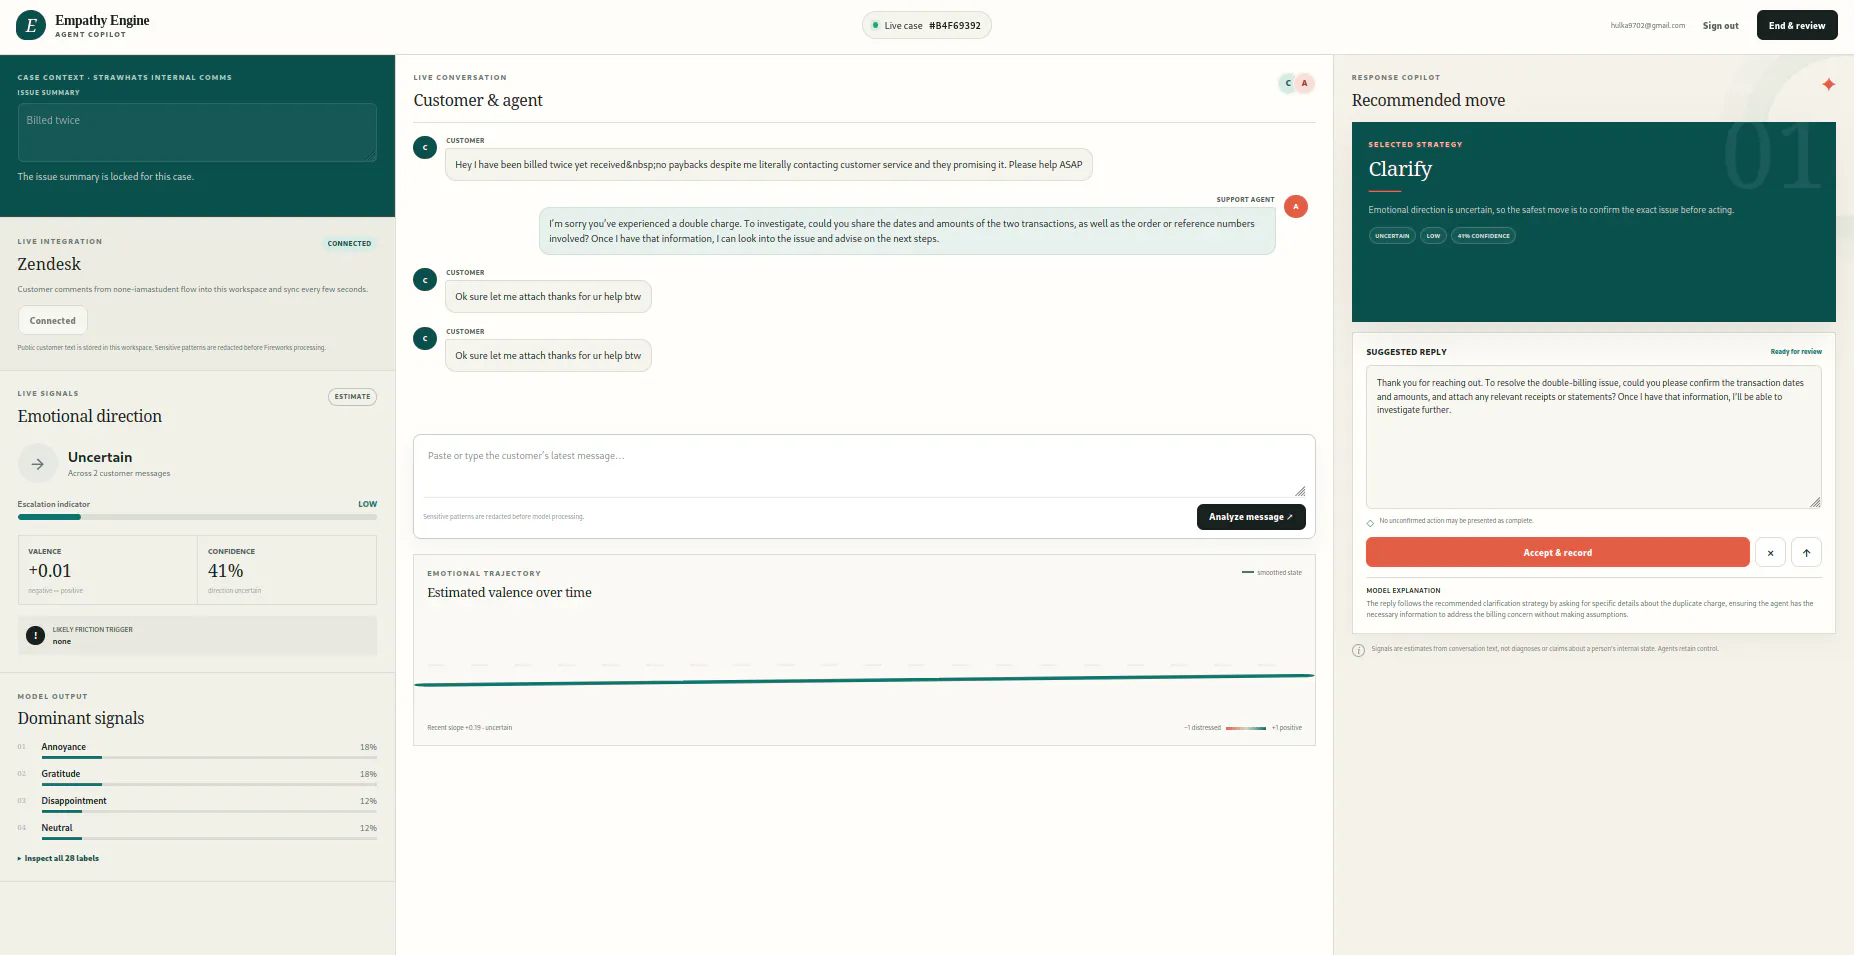The image size is (1854, 955).
Task: Click the Disappointment signal row
Action: pos(197,803)
